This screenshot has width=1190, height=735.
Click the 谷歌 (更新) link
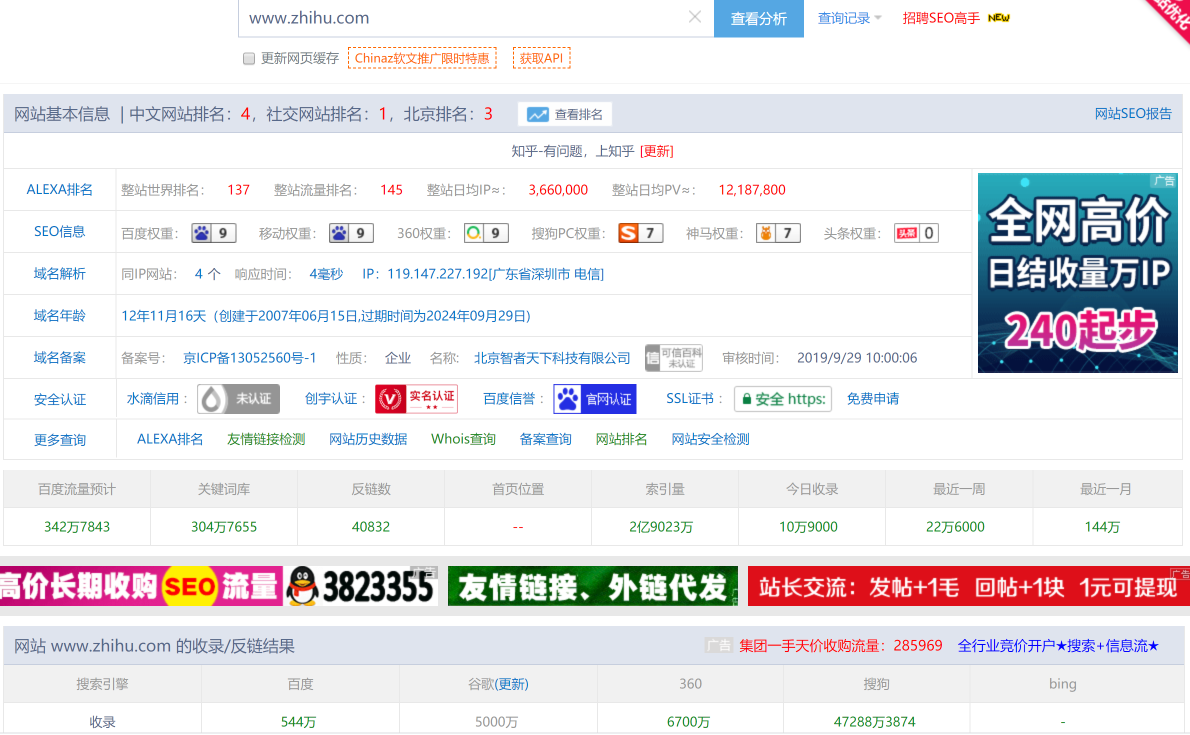point(512,684)
